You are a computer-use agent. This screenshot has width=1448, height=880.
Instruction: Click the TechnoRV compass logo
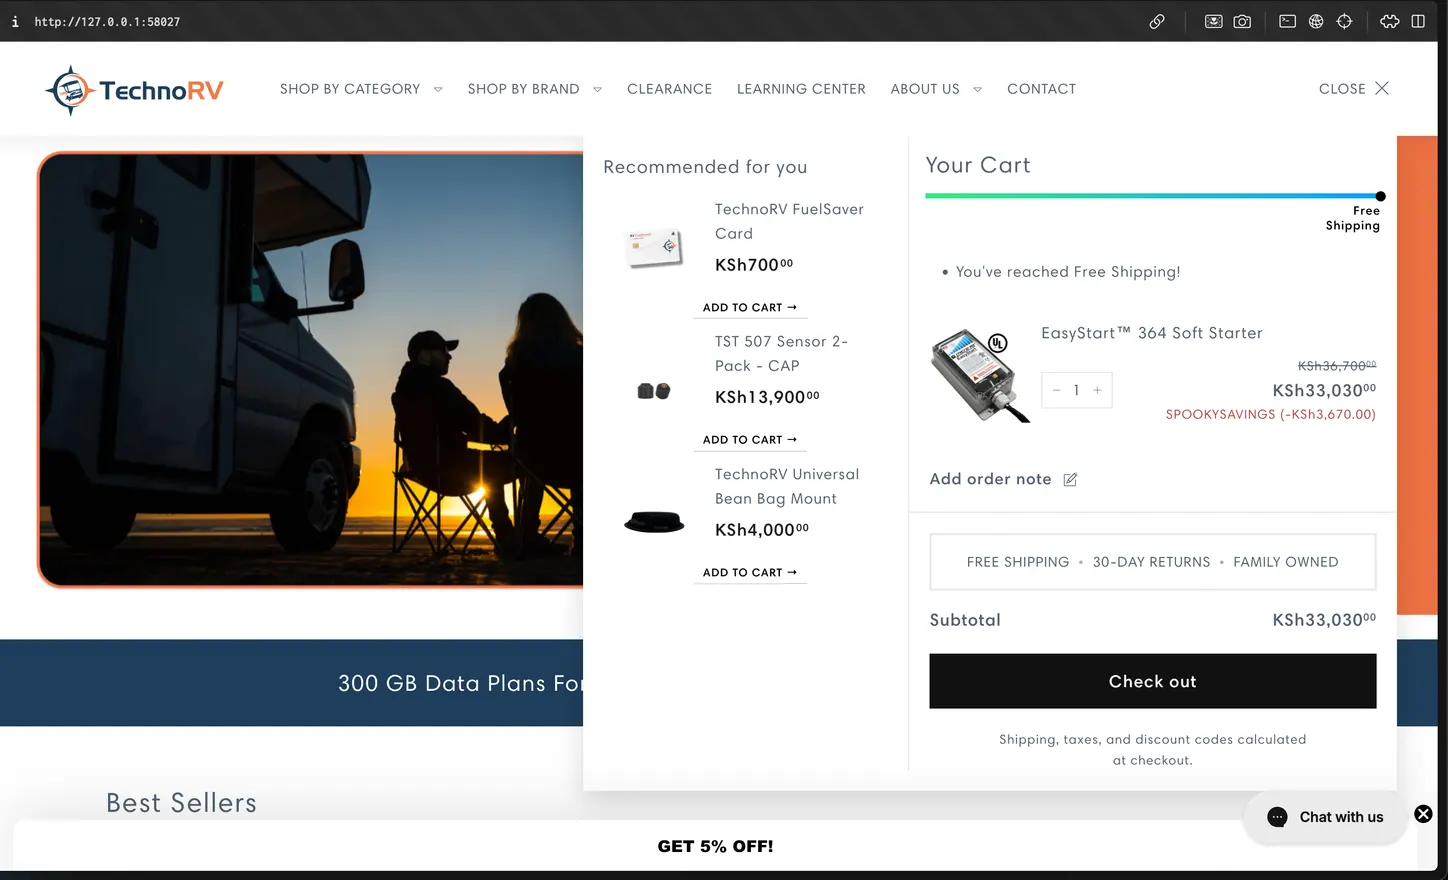135,90
